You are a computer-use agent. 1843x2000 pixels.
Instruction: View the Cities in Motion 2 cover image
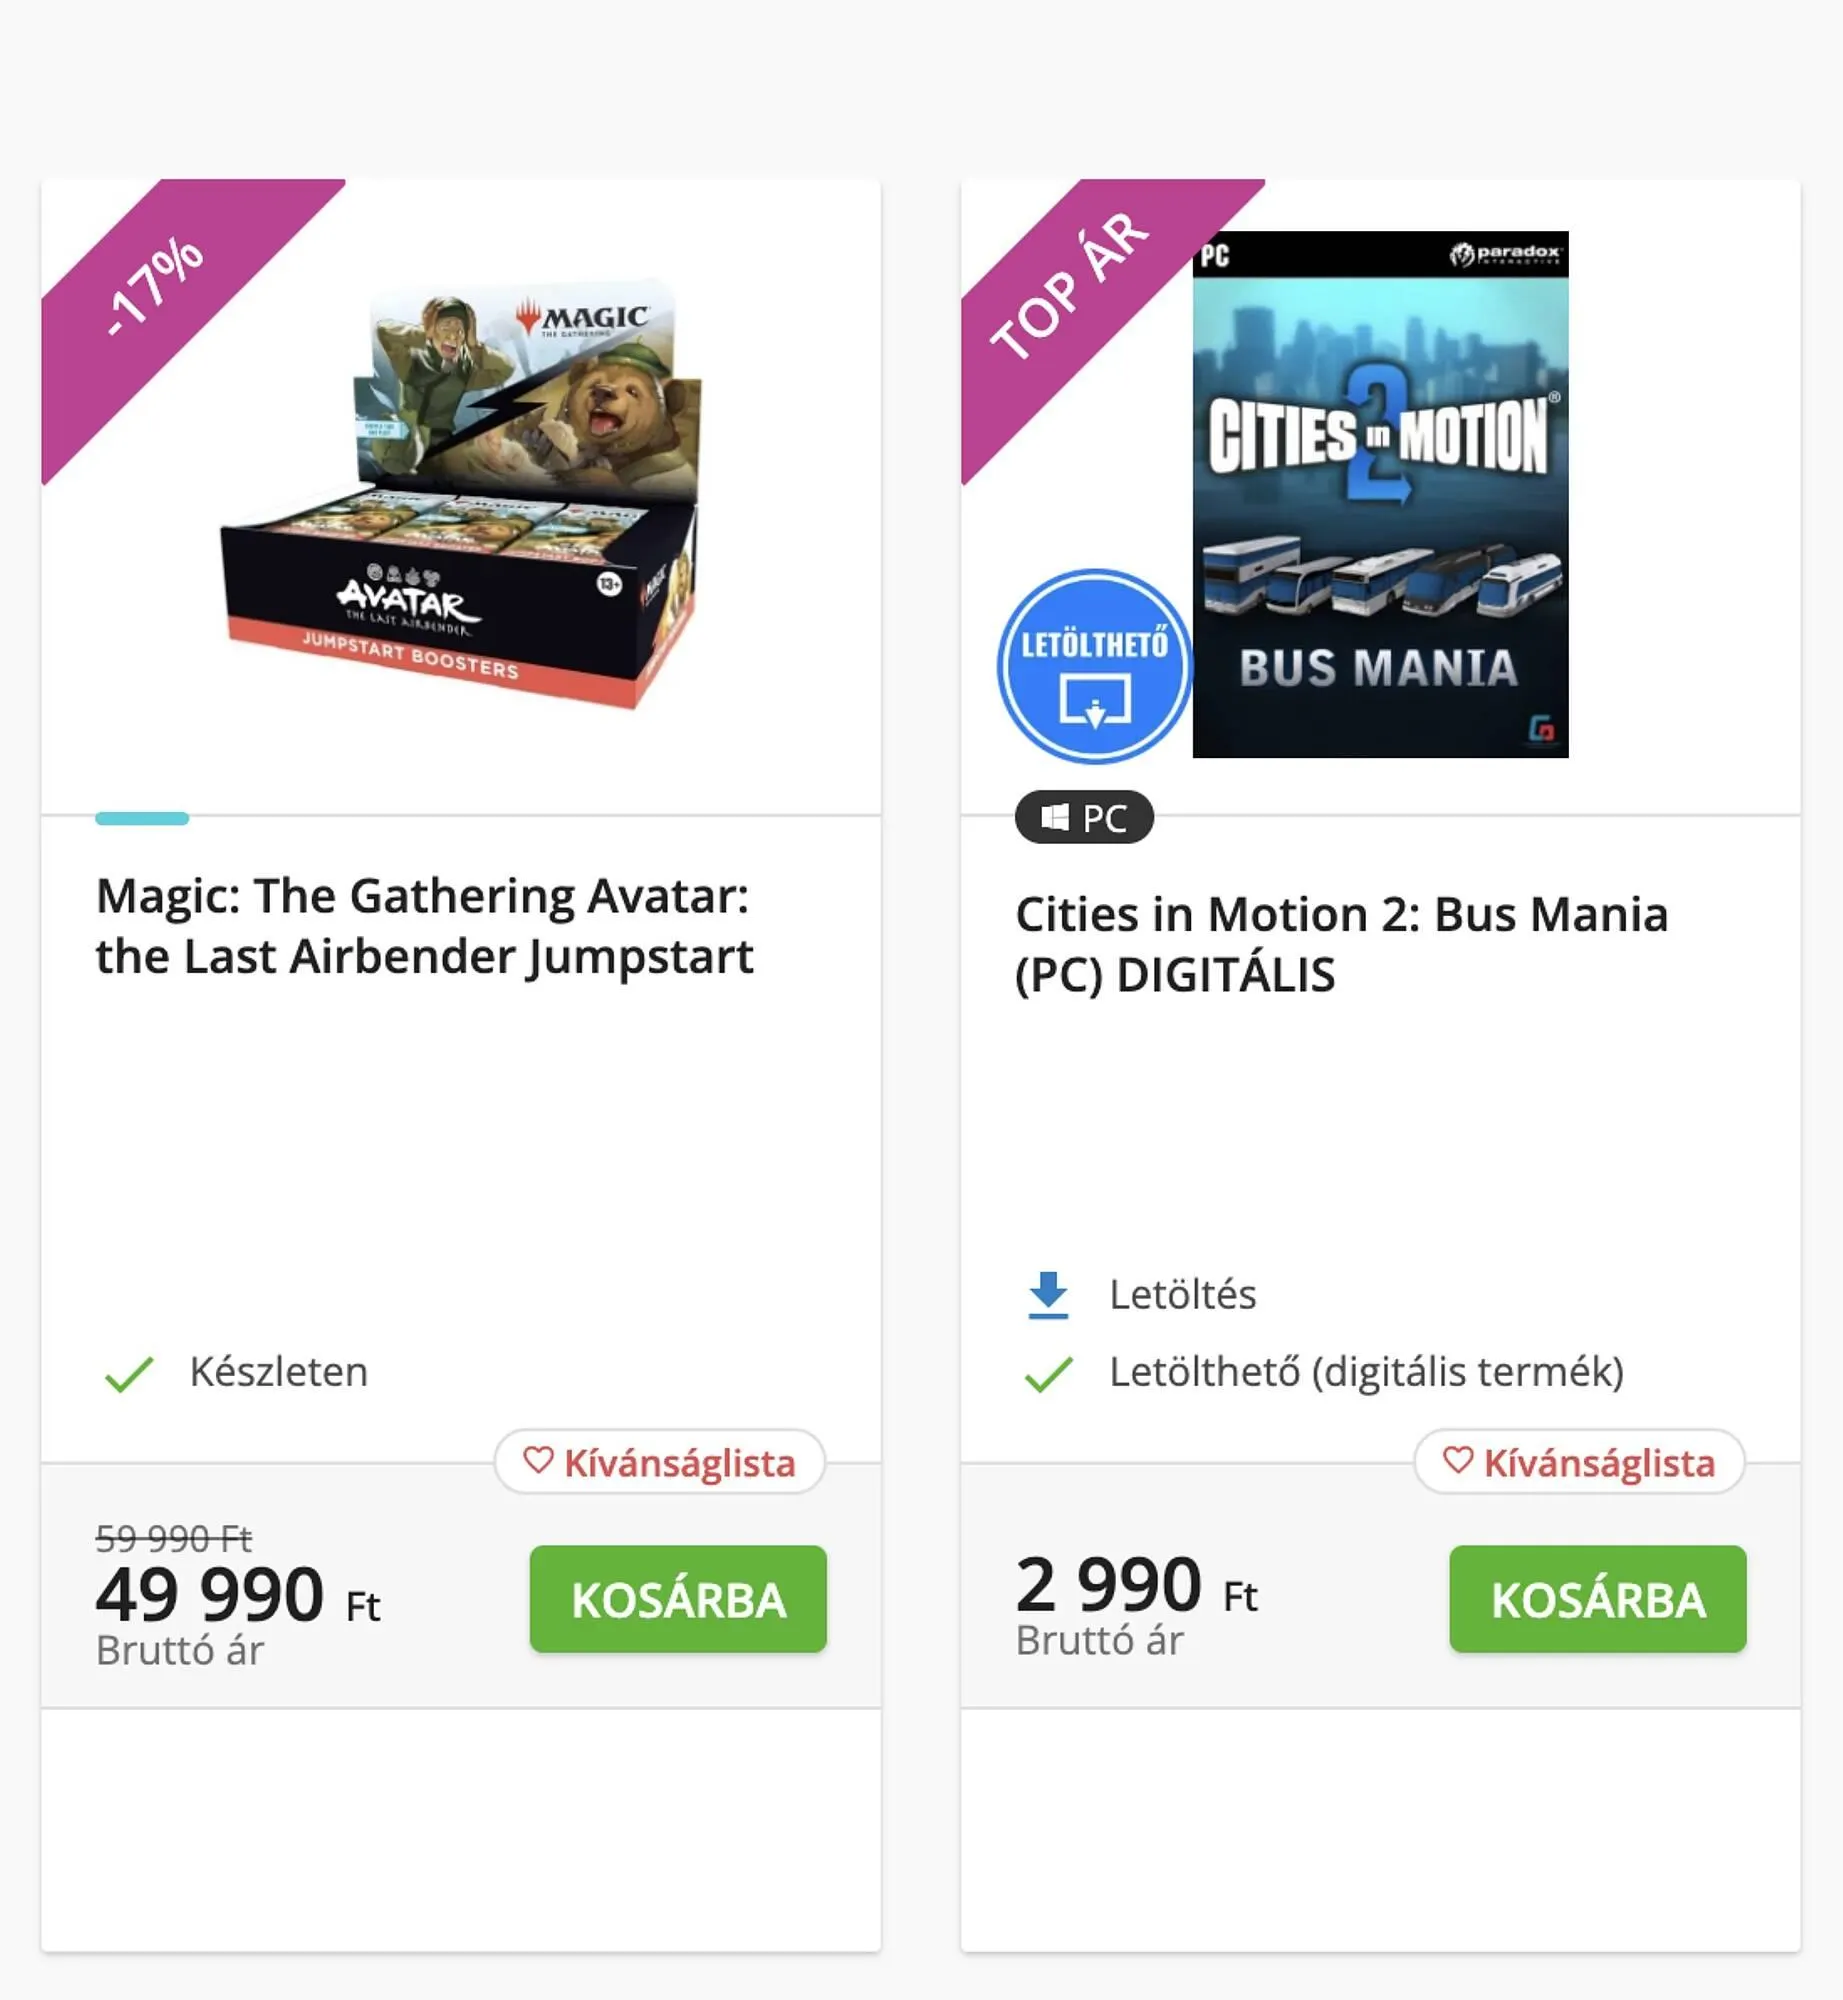pyautogui.click(x=1380, y=495)
